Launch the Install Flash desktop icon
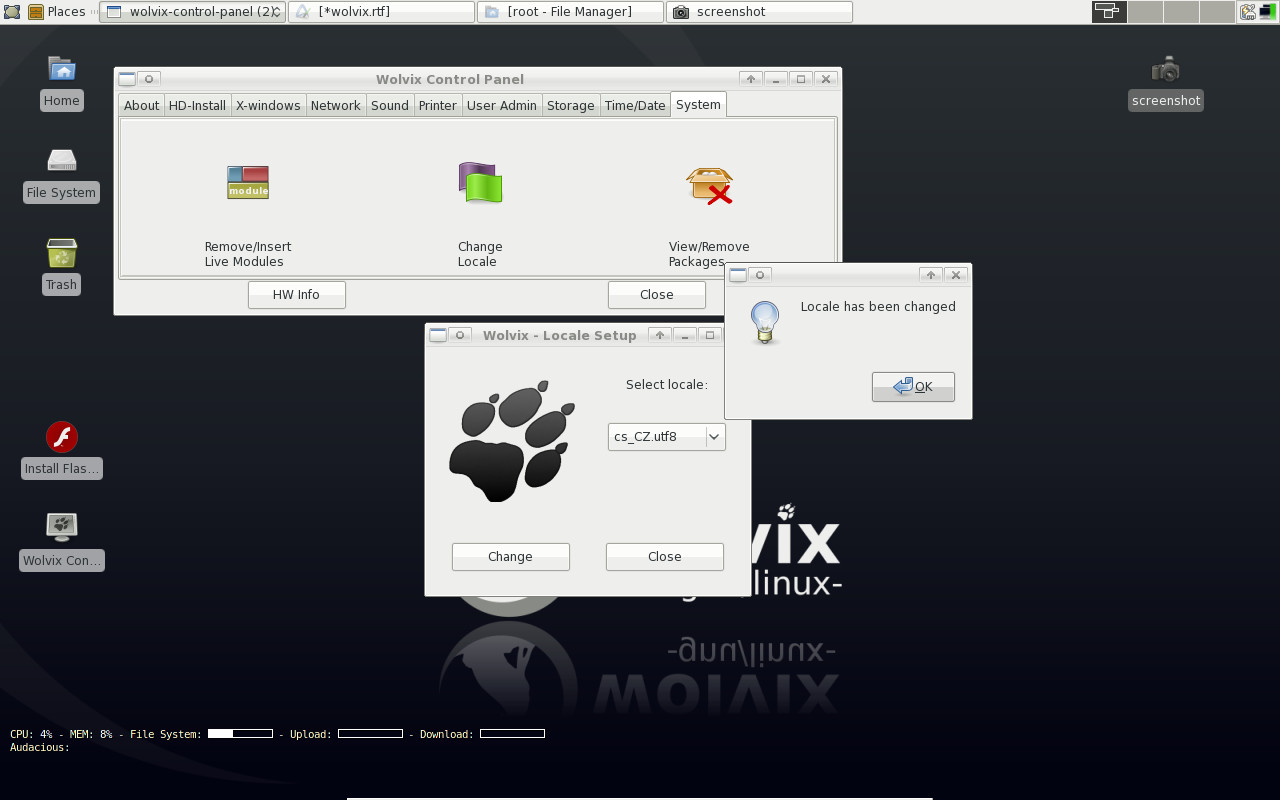 (x=62, y=437)
